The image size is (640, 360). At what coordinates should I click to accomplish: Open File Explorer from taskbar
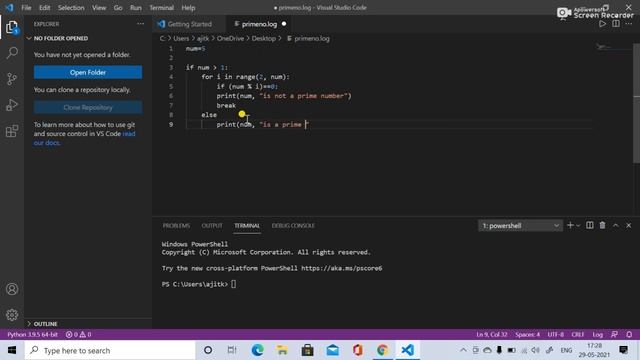[282, 350]
